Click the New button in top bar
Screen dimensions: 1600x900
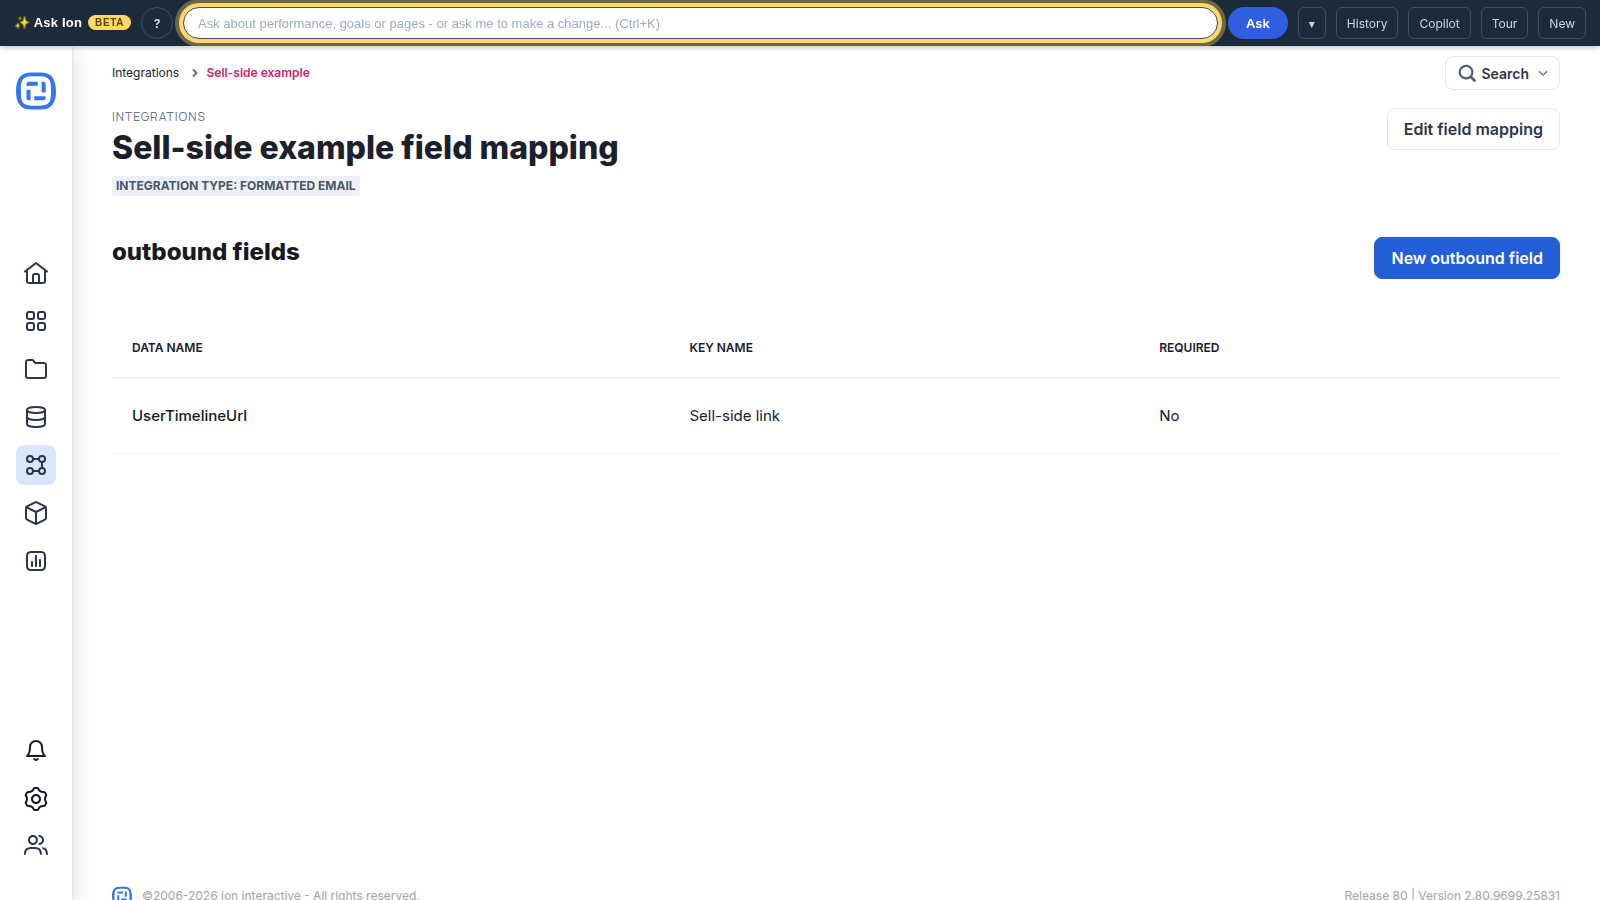click(1561, 23)
